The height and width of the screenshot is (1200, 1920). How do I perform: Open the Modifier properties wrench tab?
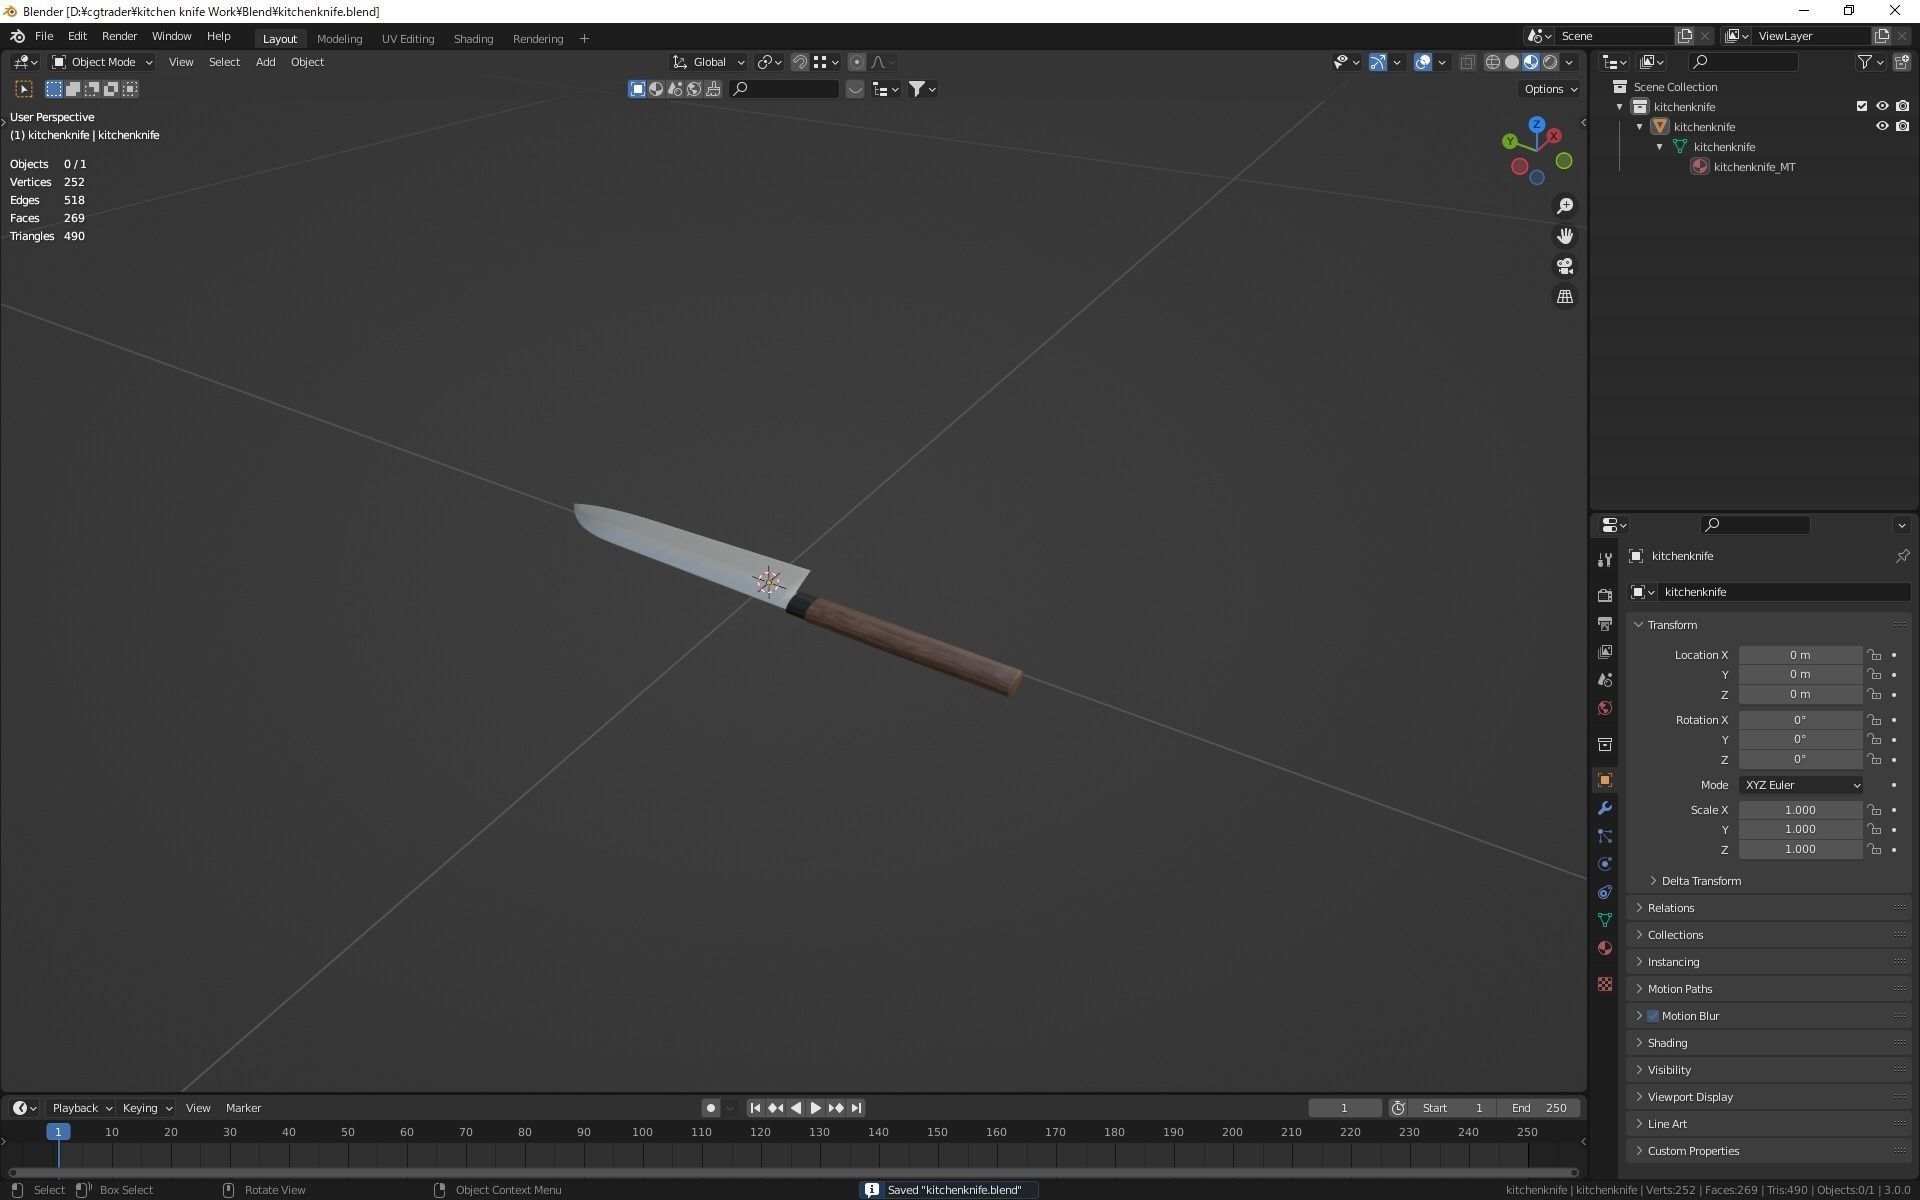1605,808
